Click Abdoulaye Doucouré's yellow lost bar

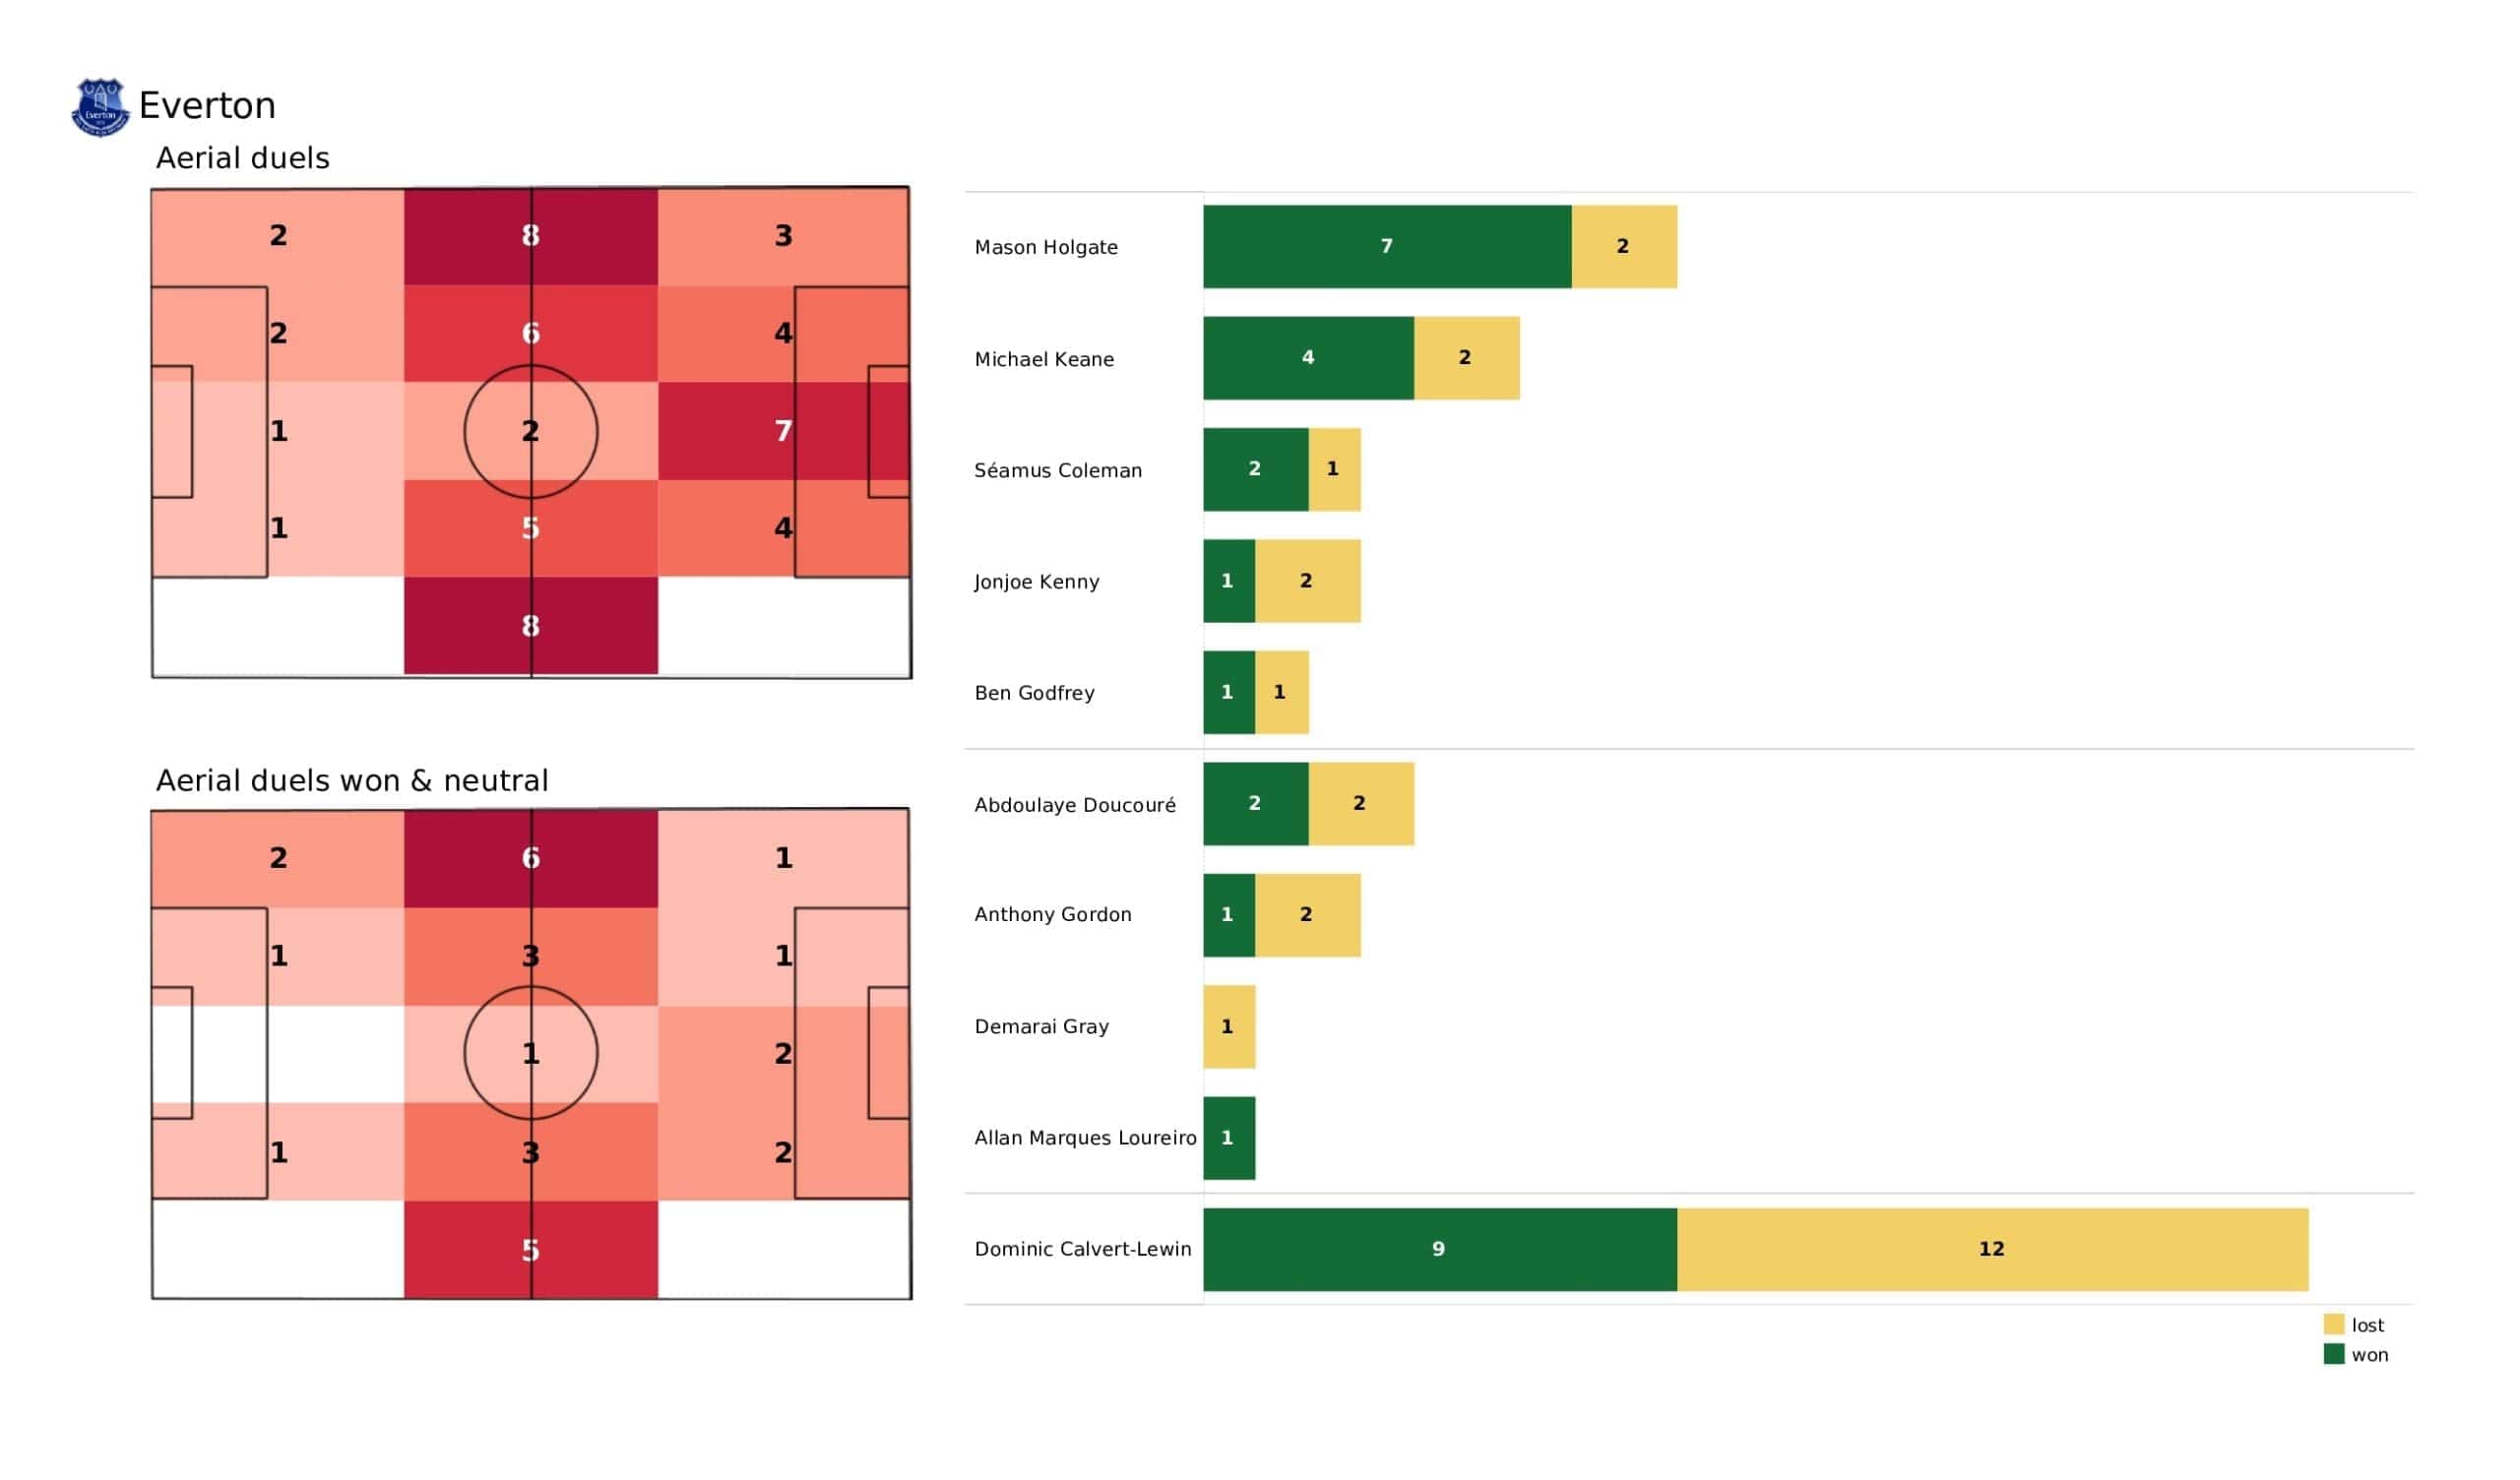pyautogui.click(x=1361, y=804)
